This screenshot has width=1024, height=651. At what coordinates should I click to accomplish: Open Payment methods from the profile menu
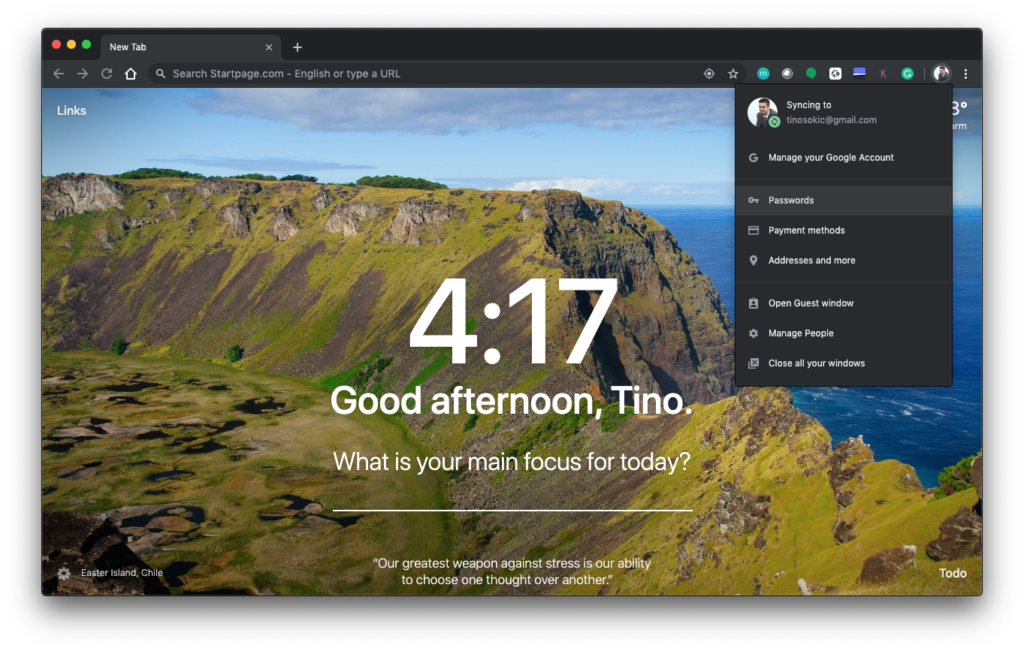point(806,230)
